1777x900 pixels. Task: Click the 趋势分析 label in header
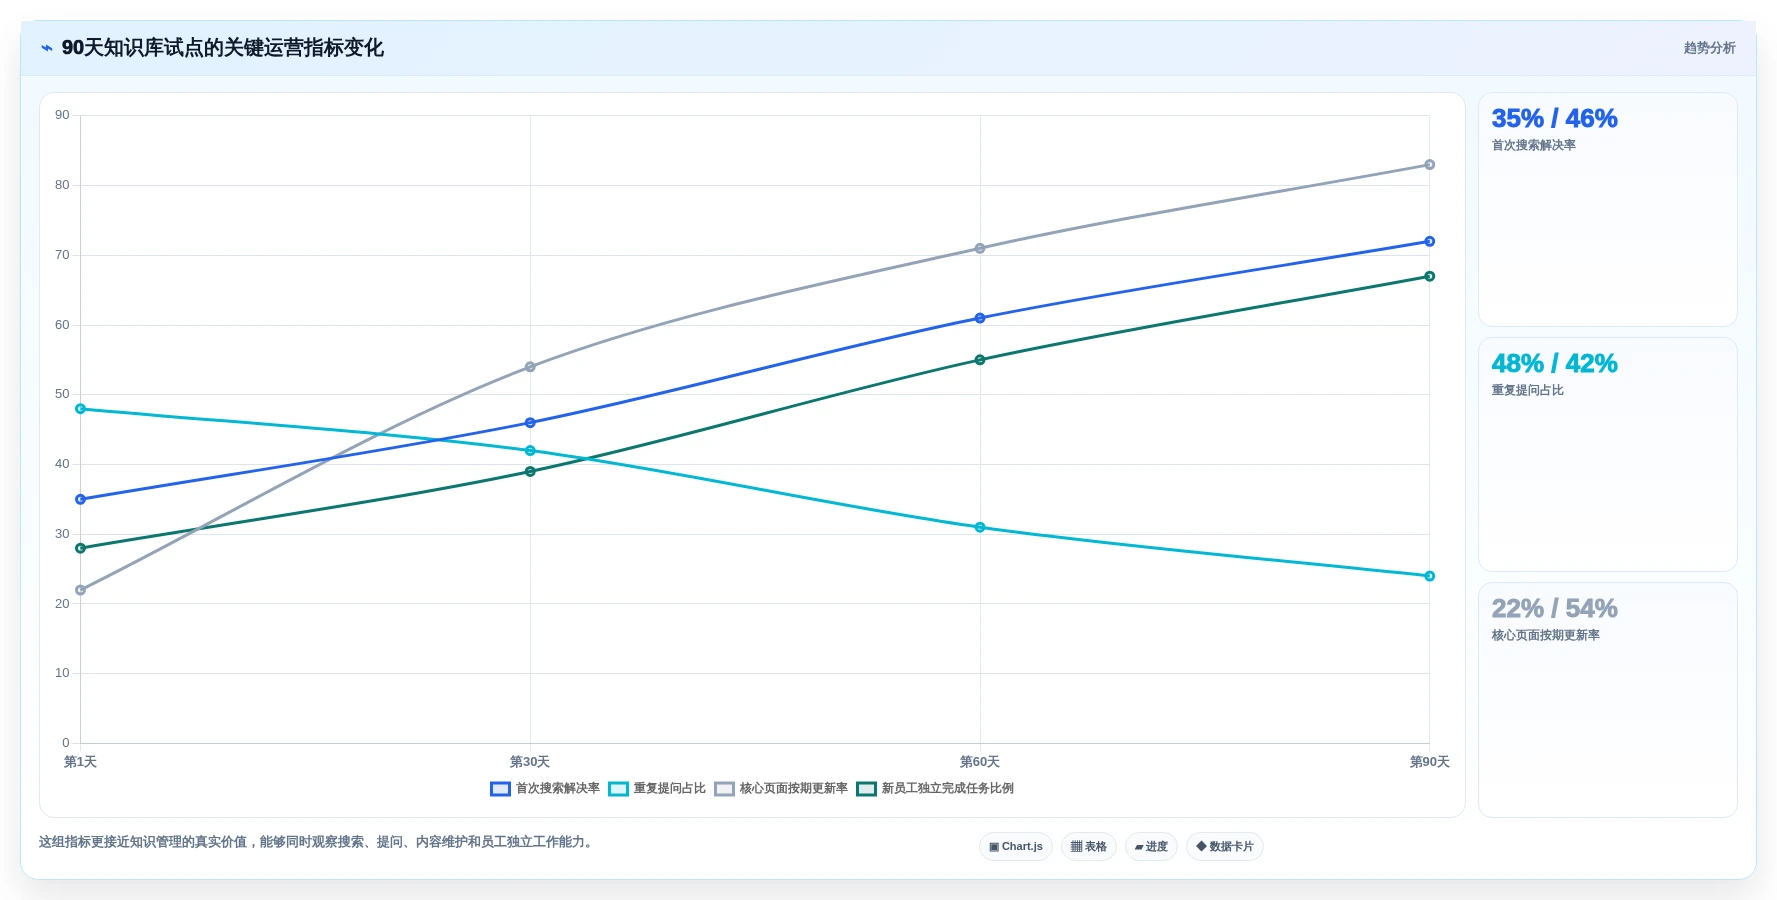coord(1709,48)
